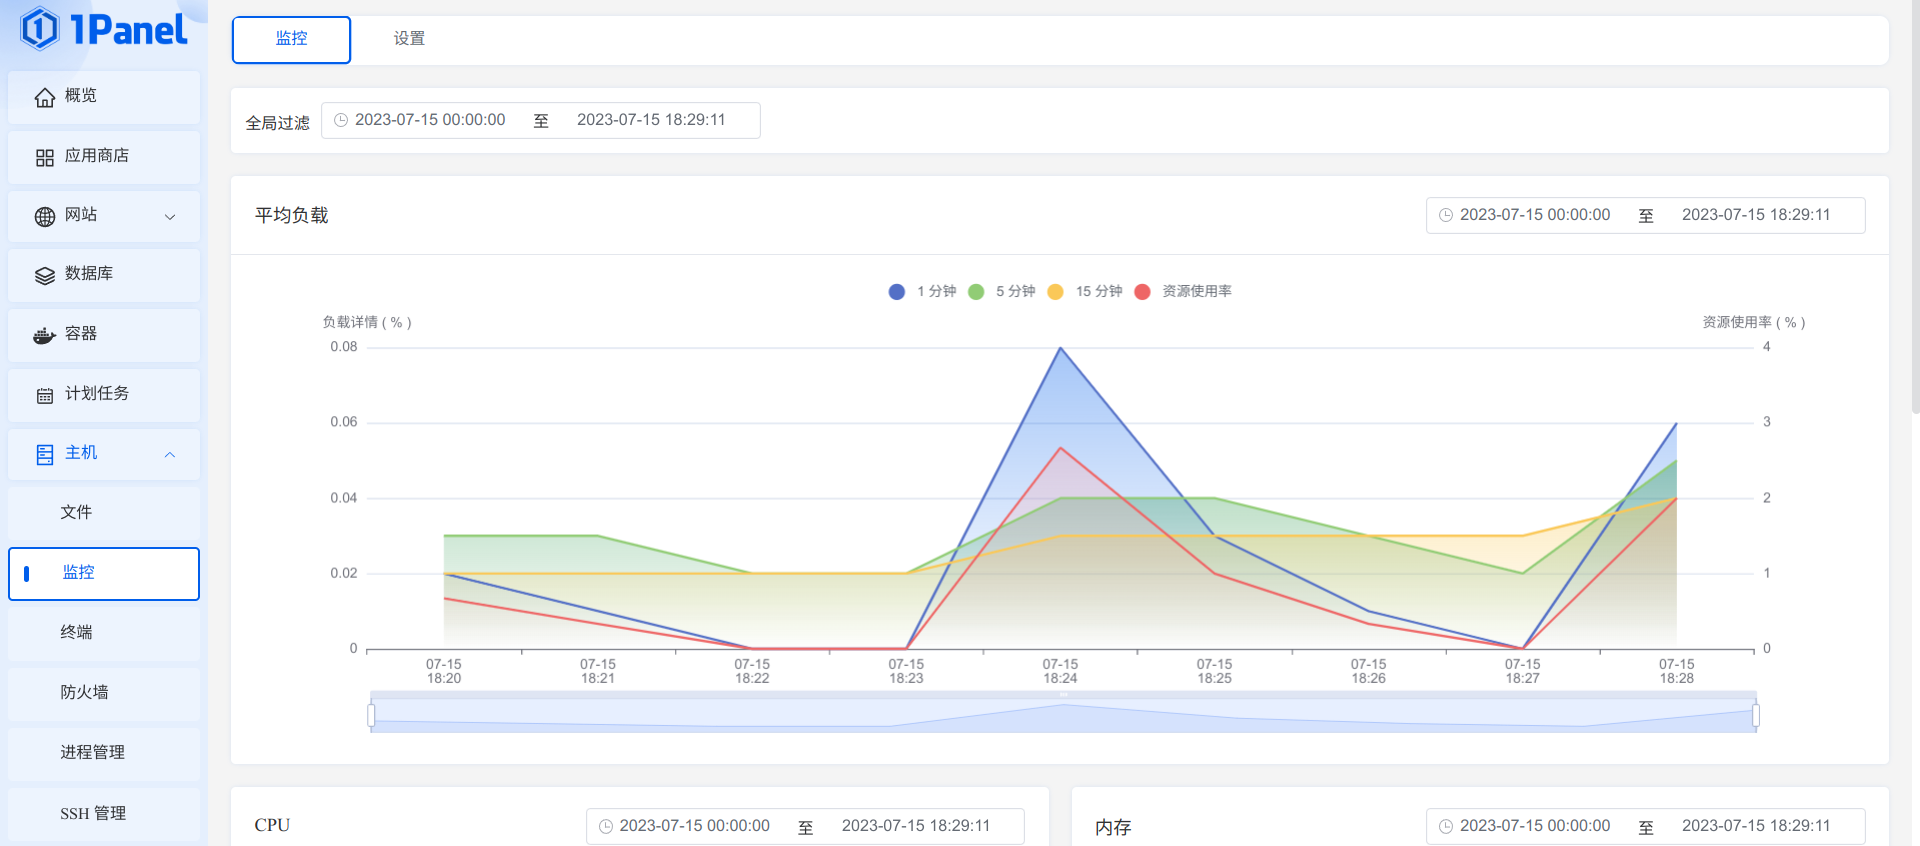This screenshot has width=1920, height=846.
Task: Open 计划任务 in the sidebar
Action: [x=104, y=395]
